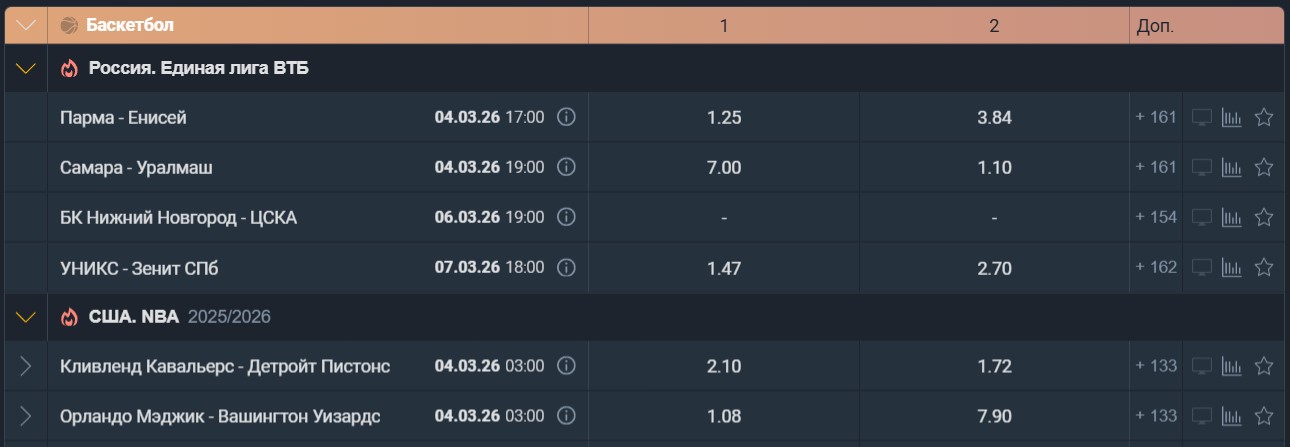The image size is (1290, 447).
Task: Select odds 7.90 for Вашингтон Уизардс
Action: click(994, 416)
